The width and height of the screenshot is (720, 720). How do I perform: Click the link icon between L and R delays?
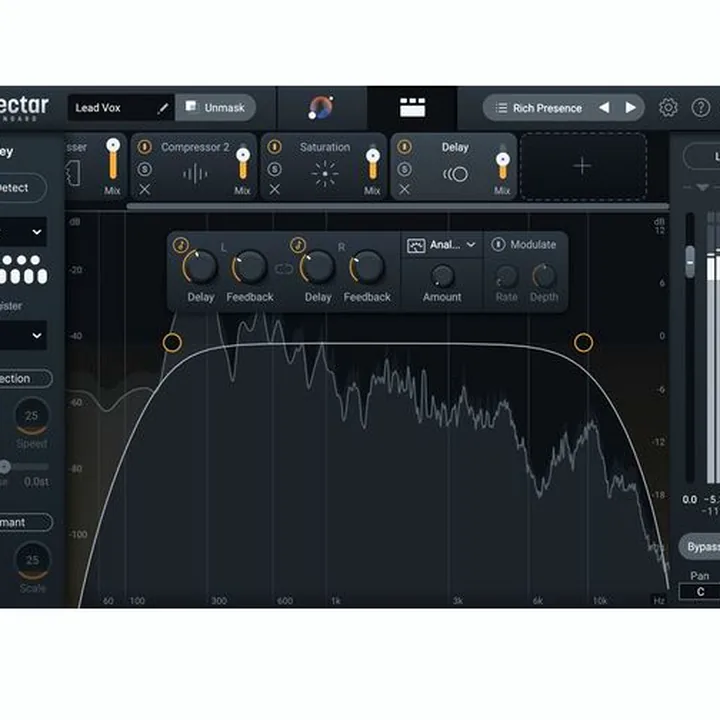pos(283,269)
